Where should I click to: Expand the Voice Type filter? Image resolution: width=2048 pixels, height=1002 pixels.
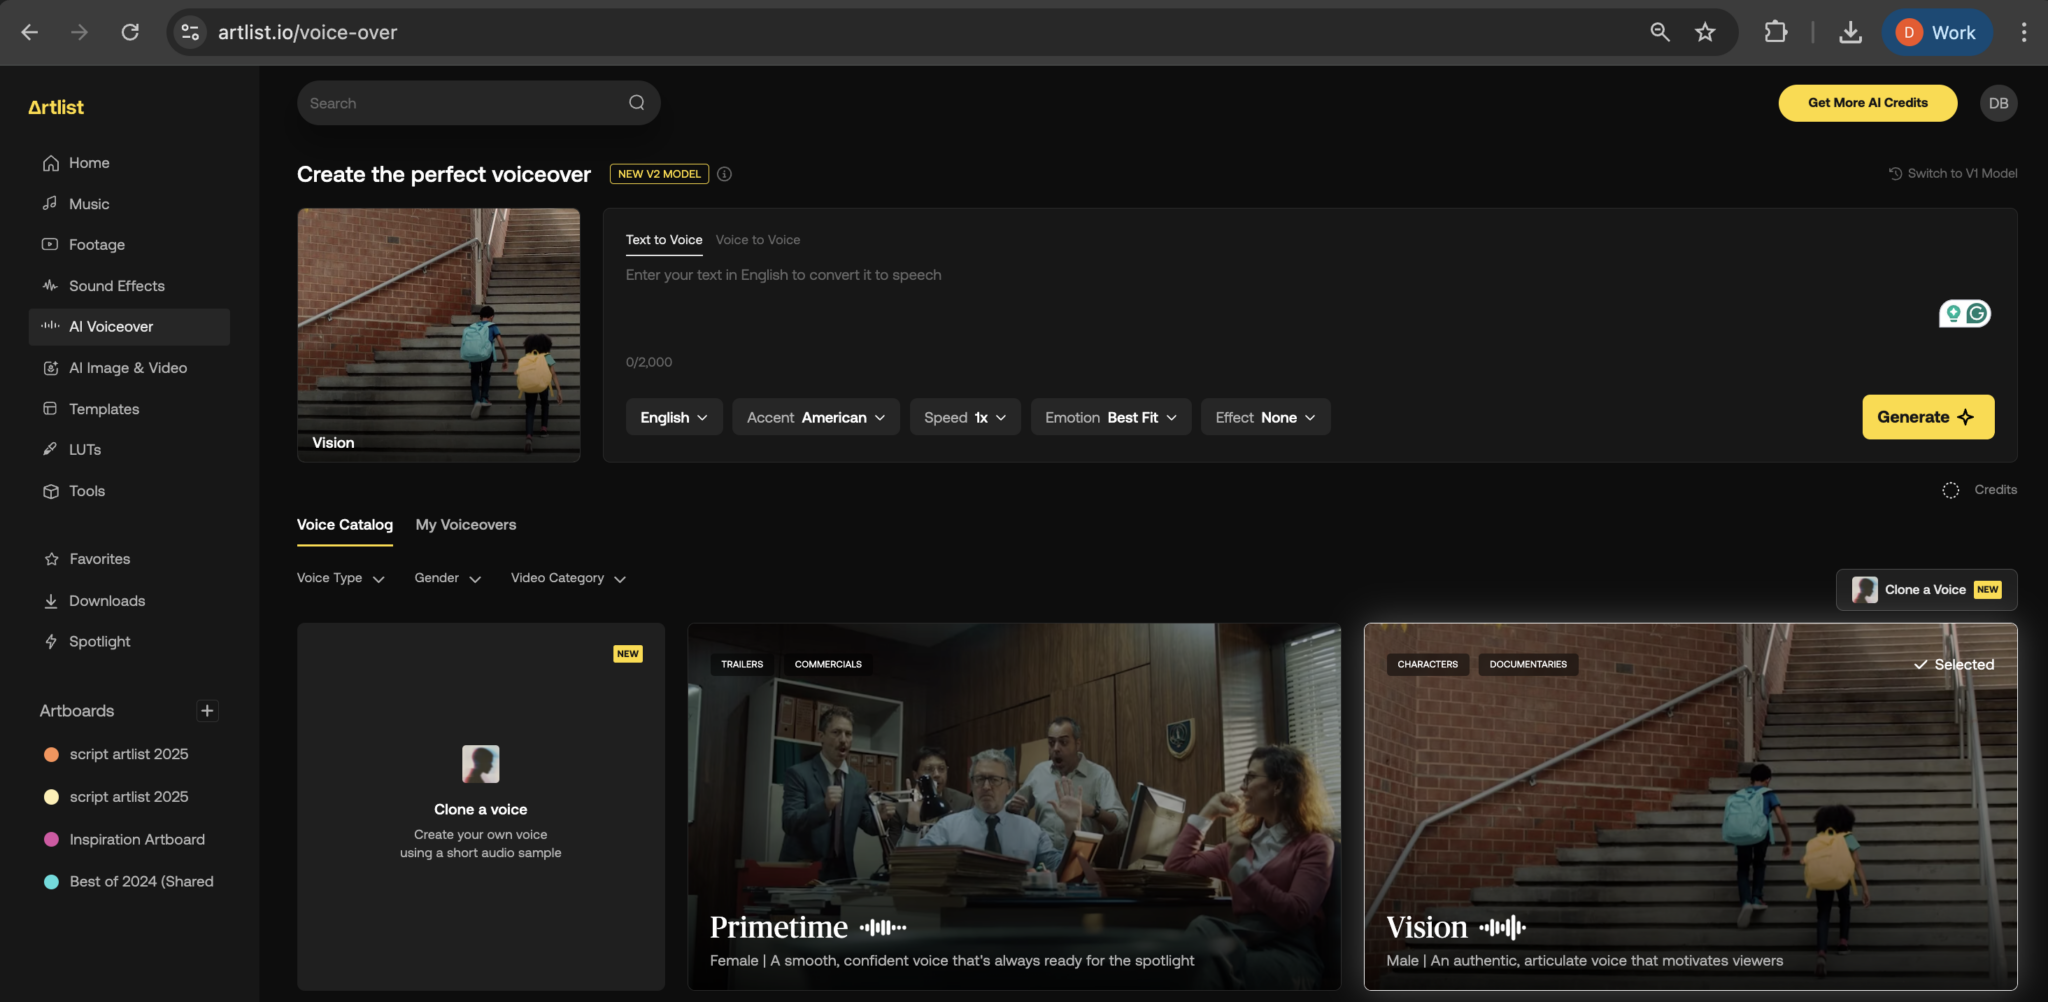pyautogui.click(x=340, y=578)
